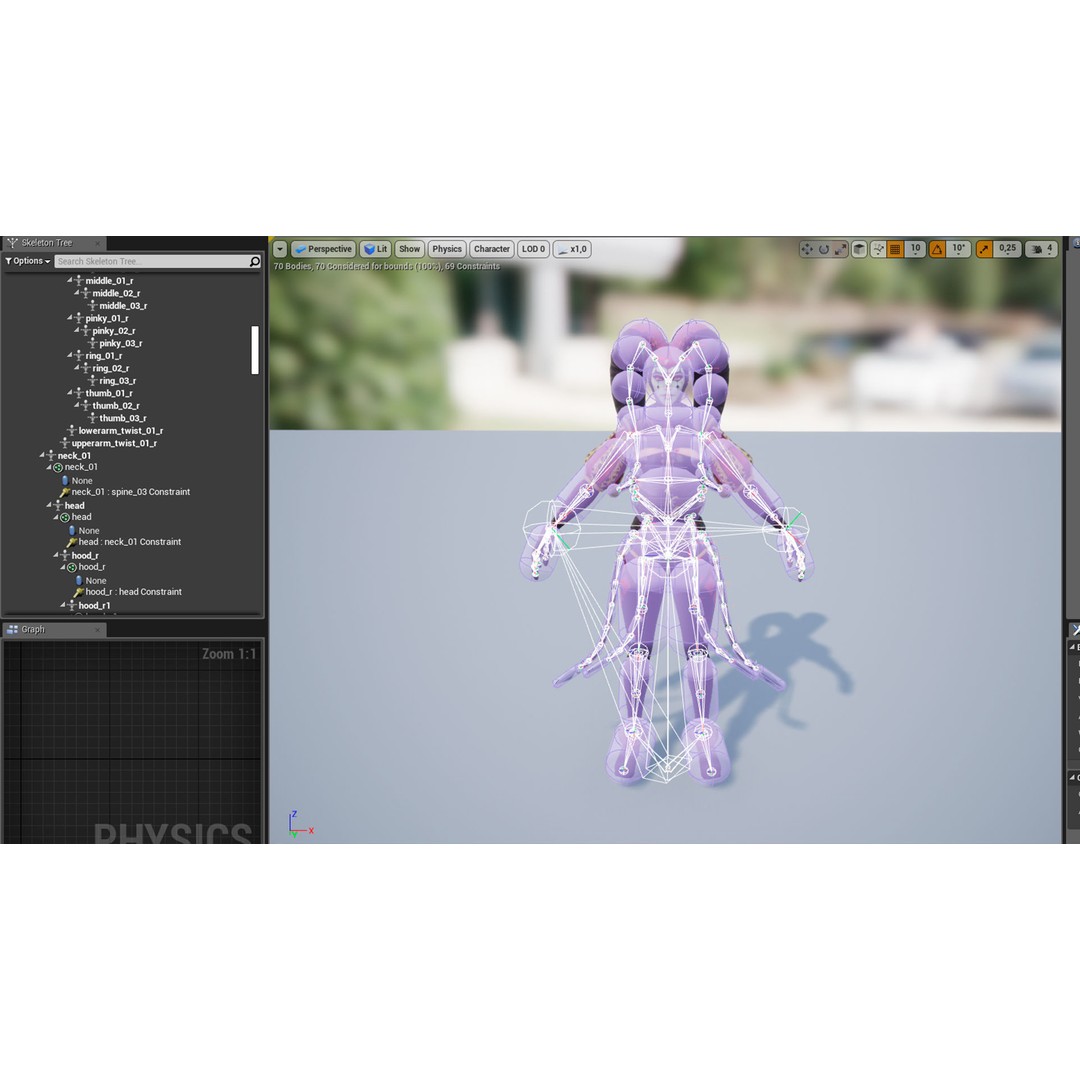Select hood_r : head Constraint
Screen dimensions: 1080x1080
pos(128,592)
